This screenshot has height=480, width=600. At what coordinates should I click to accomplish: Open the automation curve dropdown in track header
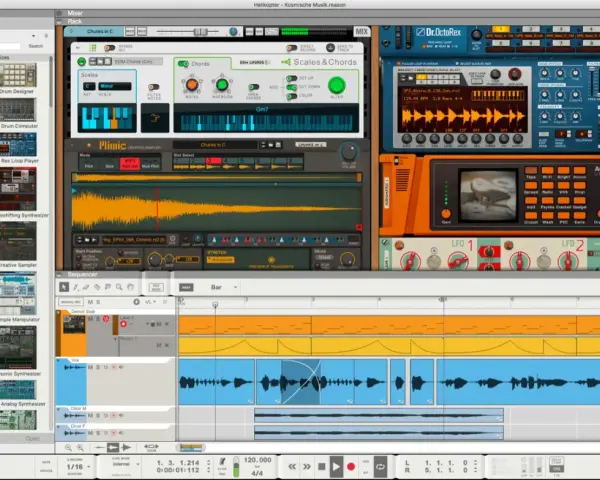point(150,302)
